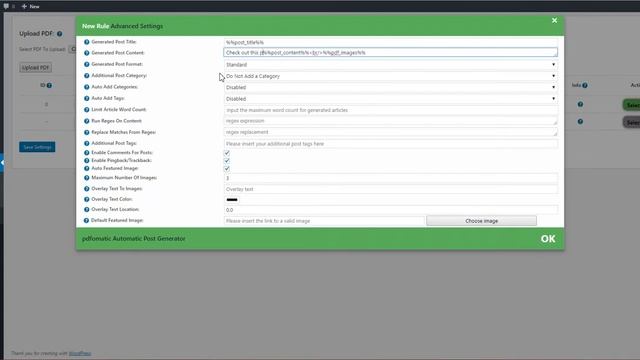Click the Choose Image button

pyautogui.click(x=482, y=221)
